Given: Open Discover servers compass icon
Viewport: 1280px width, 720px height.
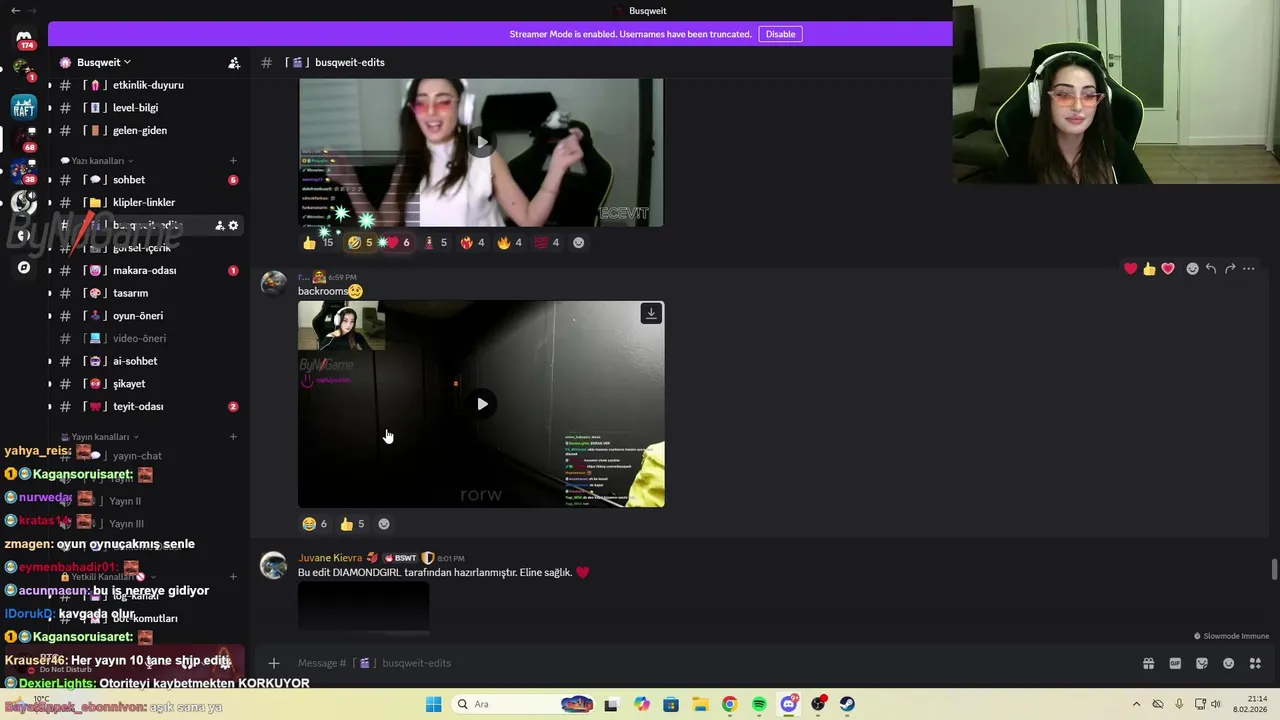Looking at the screenshot, I should point(24,267).
